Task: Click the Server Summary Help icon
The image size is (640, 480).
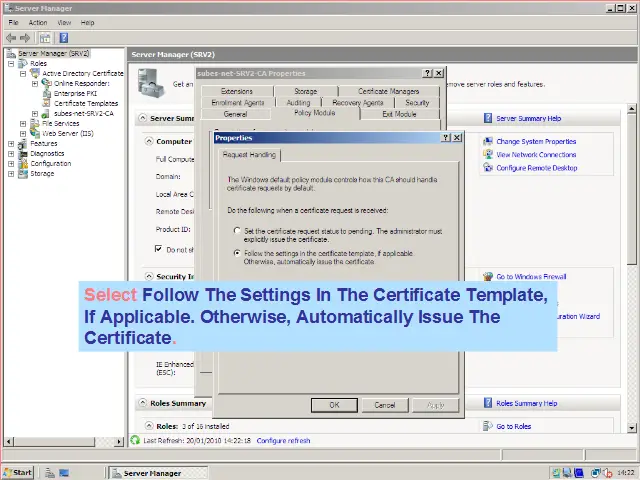Action: [x=488, y=118]
